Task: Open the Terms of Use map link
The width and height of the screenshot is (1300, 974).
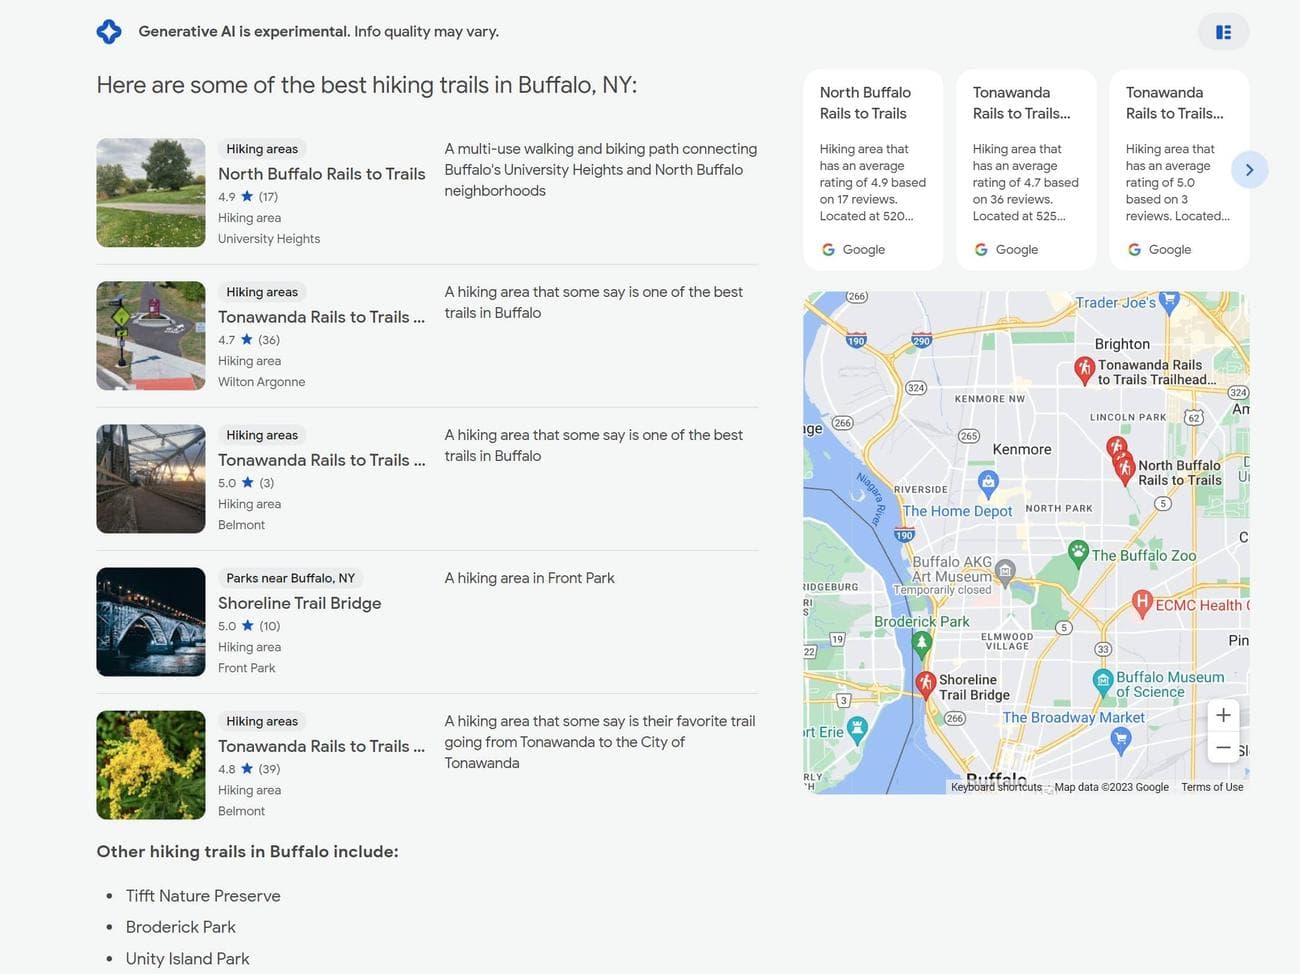Action: tap(1212, 787)
